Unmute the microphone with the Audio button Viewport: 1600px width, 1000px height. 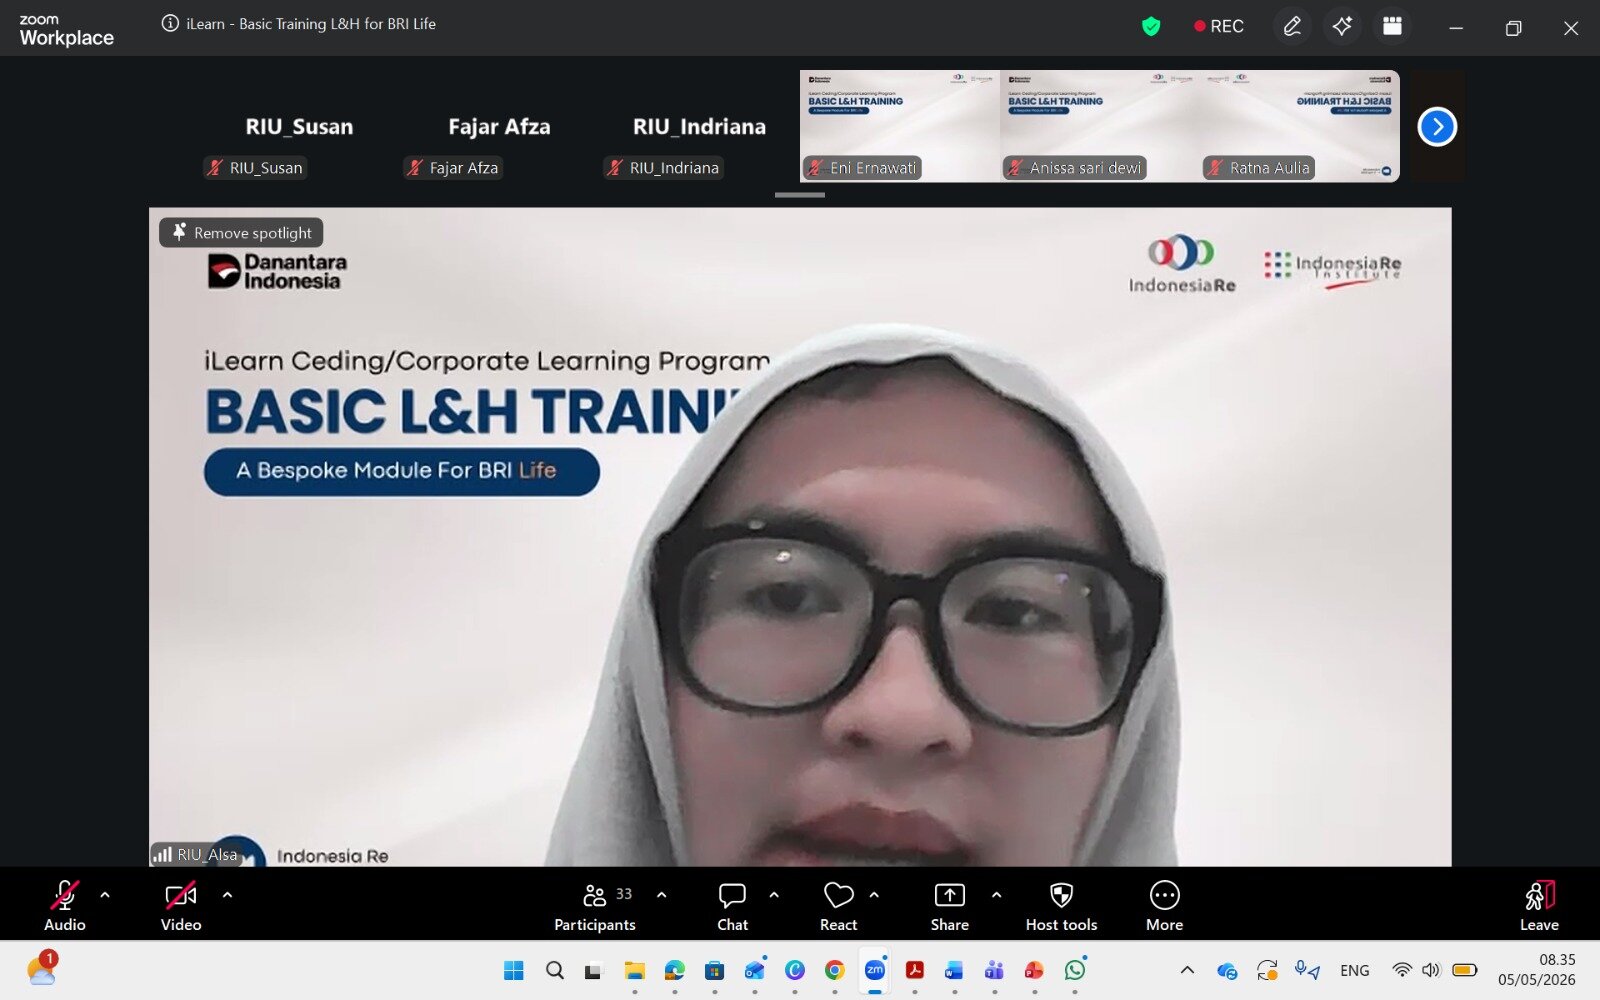[65, 905]
